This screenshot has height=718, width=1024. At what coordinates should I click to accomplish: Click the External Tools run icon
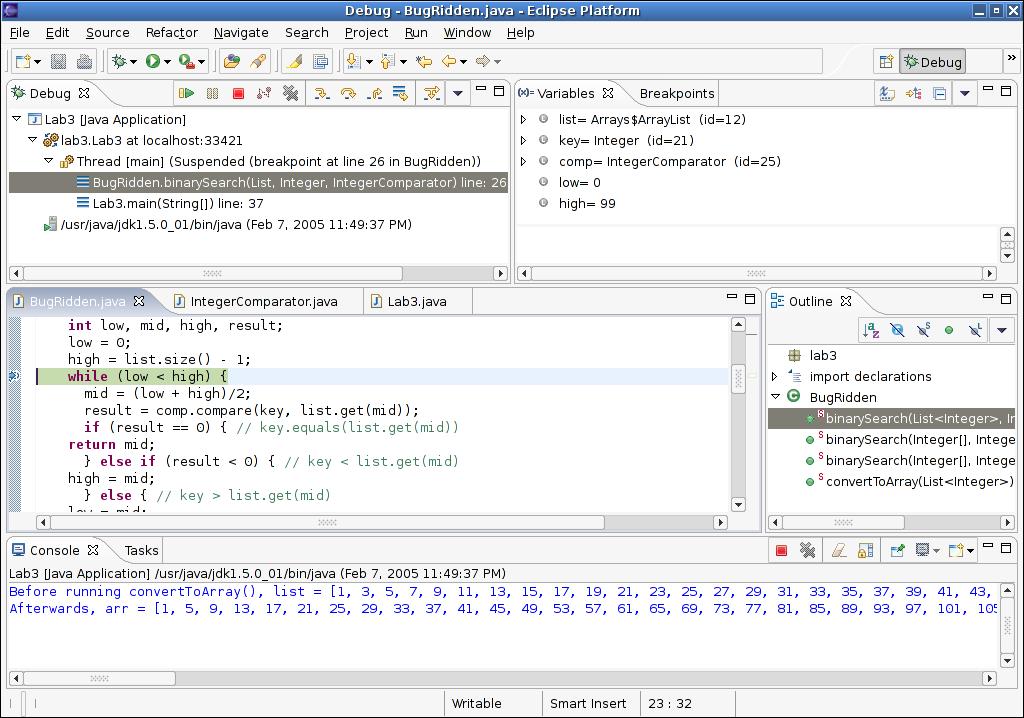(187, 61)
